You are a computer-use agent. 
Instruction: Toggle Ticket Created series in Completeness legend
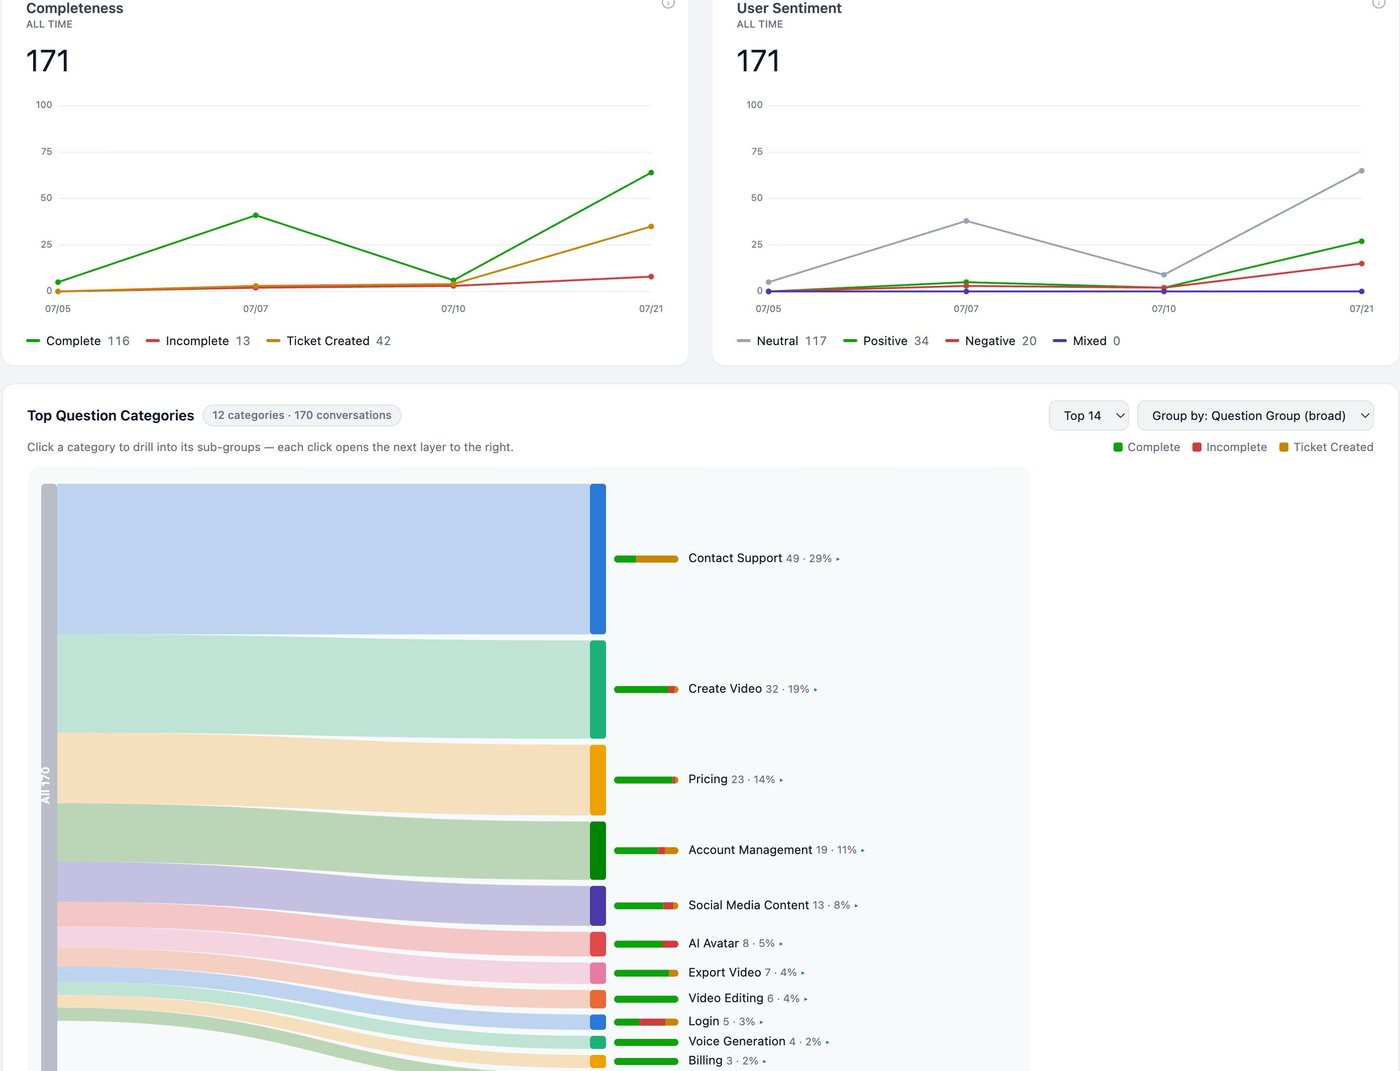tap(329, 341)
